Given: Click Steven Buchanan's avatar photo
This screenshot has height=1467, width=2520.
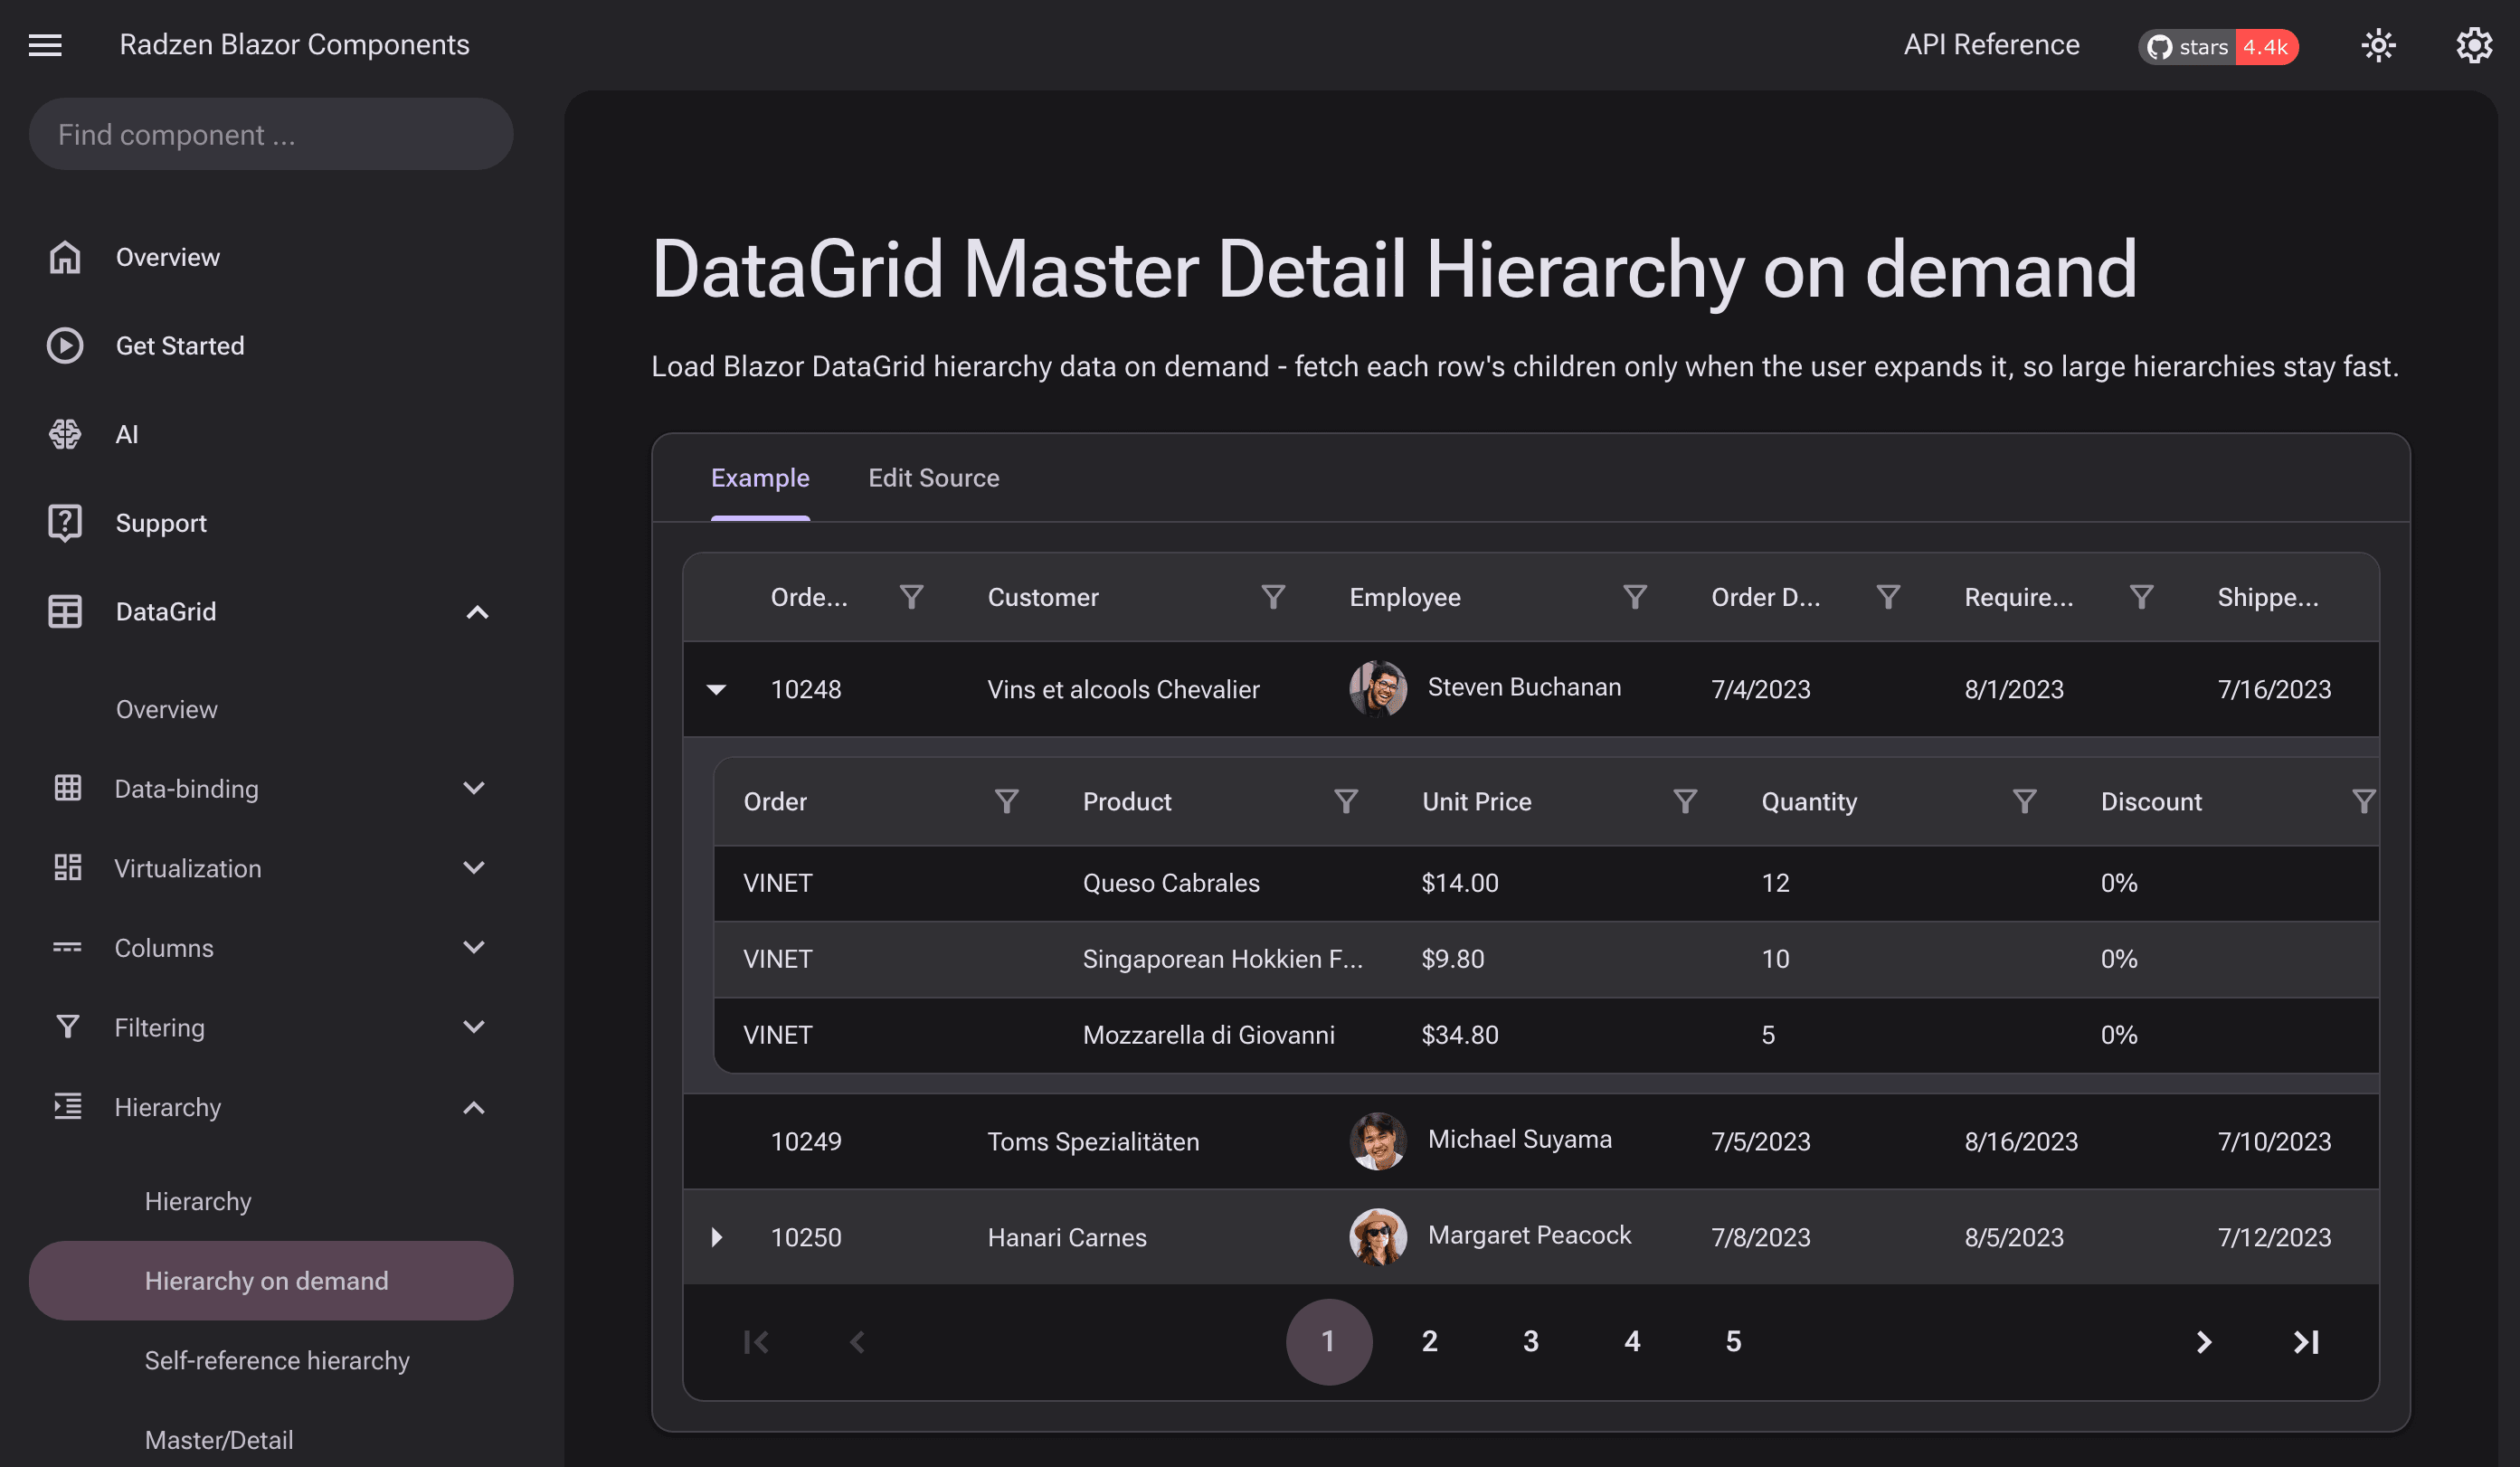Looking at the screenshot, I should (1378, 688).
